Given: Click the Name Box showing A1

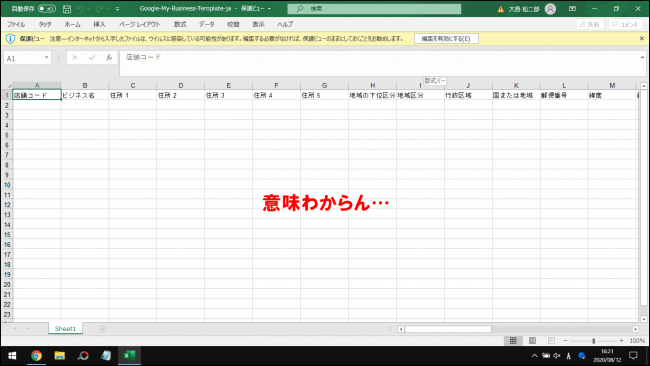Looking at the screenshot, I should pos(23,58).
